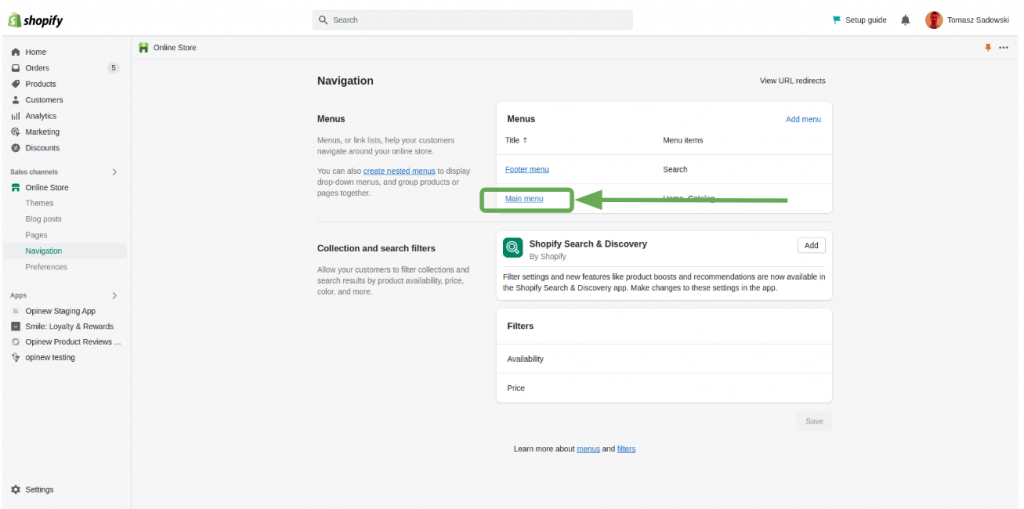The height and width of the screenshot is (509, 1024).
Task: Click create nested menus link
Action: 399,171
